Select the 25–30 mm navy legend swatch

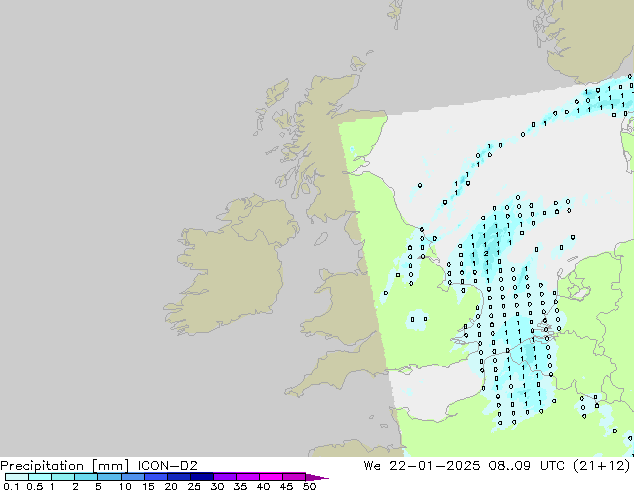coord(201,477)
